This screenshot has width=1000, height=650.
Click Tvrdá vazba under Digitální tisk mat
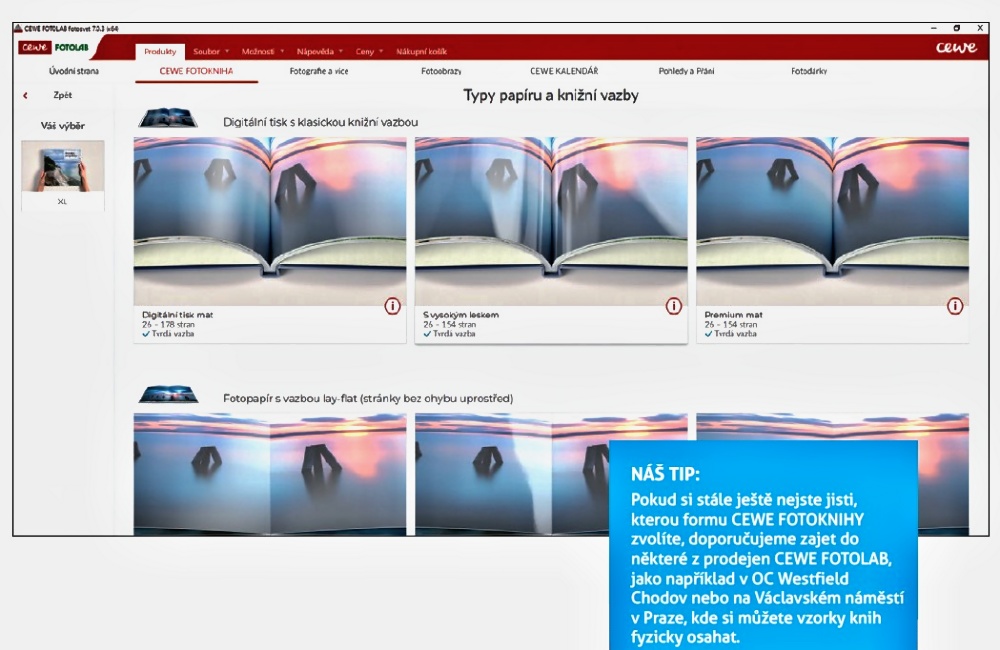tap(172, 334)
